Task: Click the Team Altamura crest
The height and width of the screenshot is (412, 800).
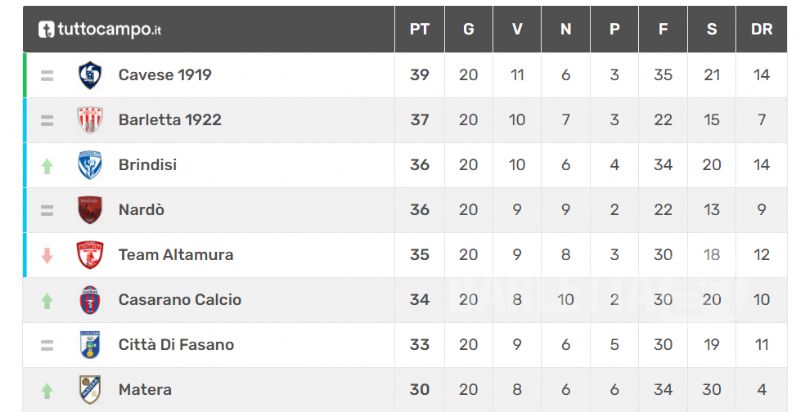Action: point(90,254)
